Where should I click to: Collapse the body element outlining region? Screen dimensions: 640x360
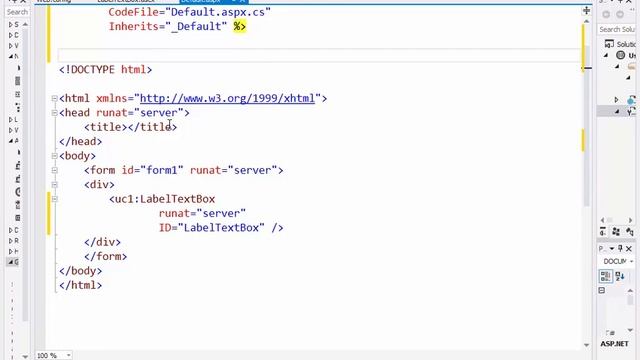54,156
